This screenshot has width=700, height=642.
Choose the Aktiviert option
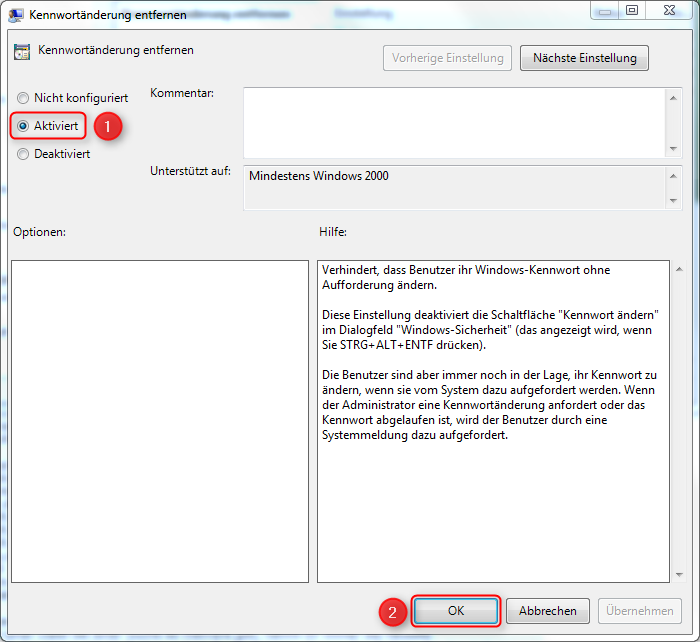click(23, 126)
